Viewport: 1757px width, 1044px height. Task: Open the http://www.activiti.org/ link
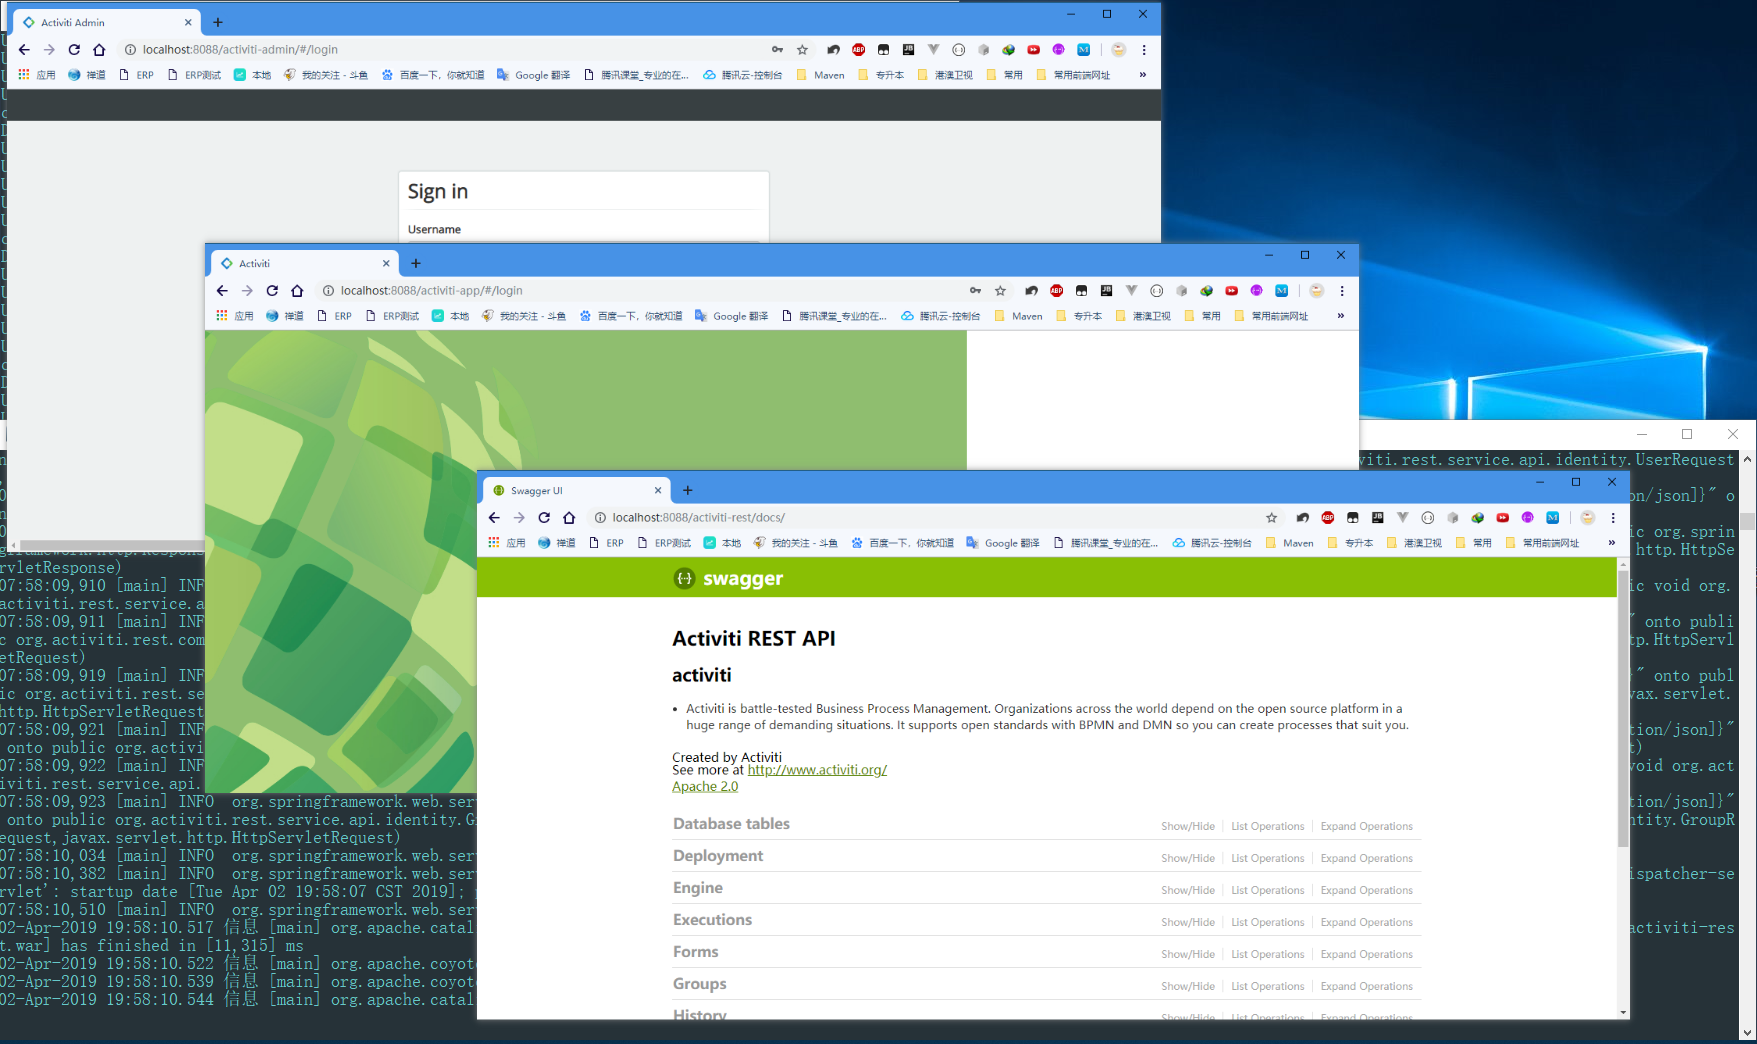(817, 770)
